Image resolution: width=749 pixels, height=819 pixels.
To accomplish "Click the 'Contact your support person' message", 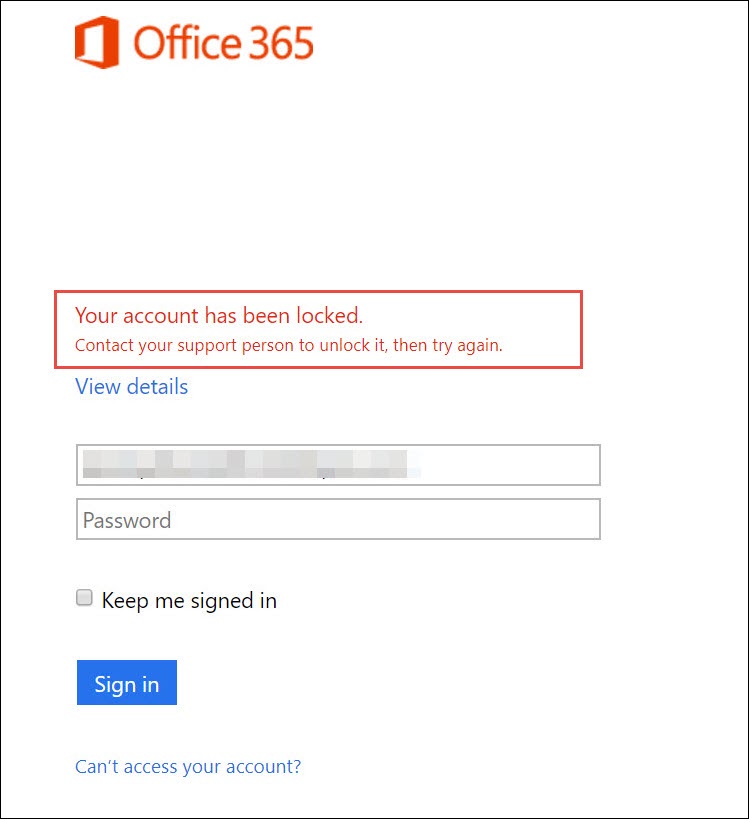I will (x=289, y=345).
